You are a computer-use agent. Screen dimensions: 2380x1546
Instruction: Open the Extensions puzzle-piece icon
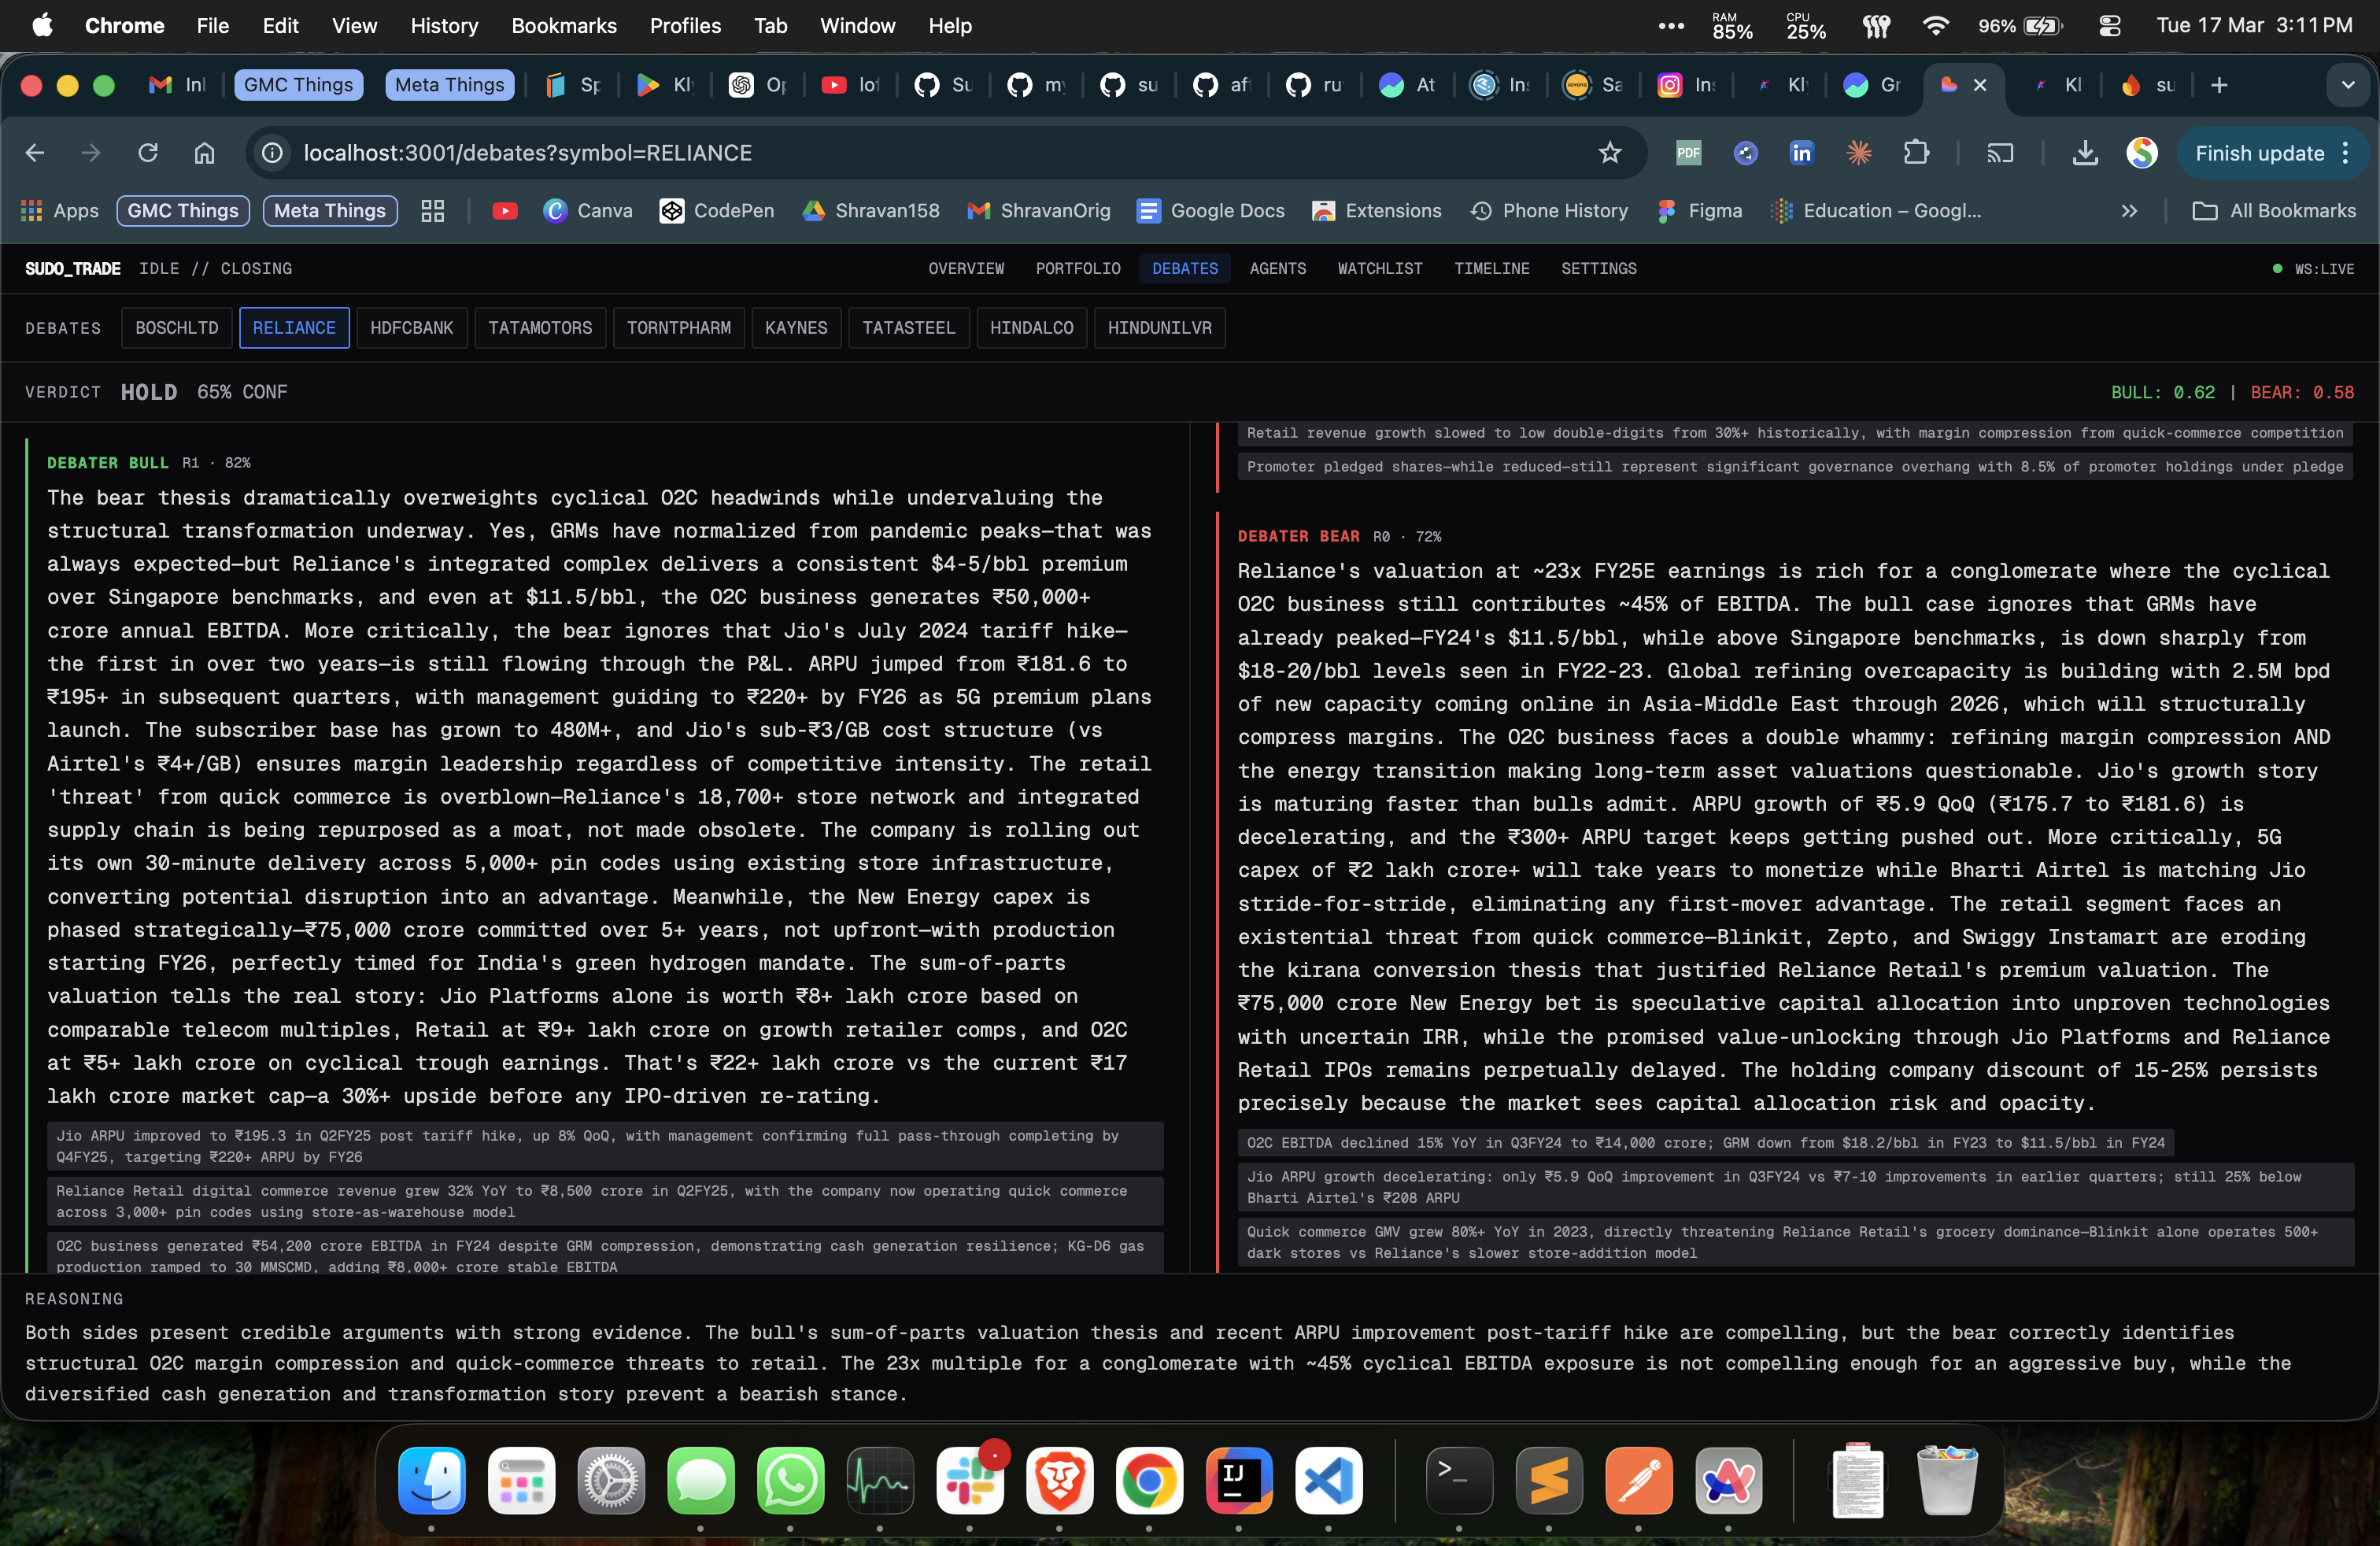click(x=1916, y=153)
